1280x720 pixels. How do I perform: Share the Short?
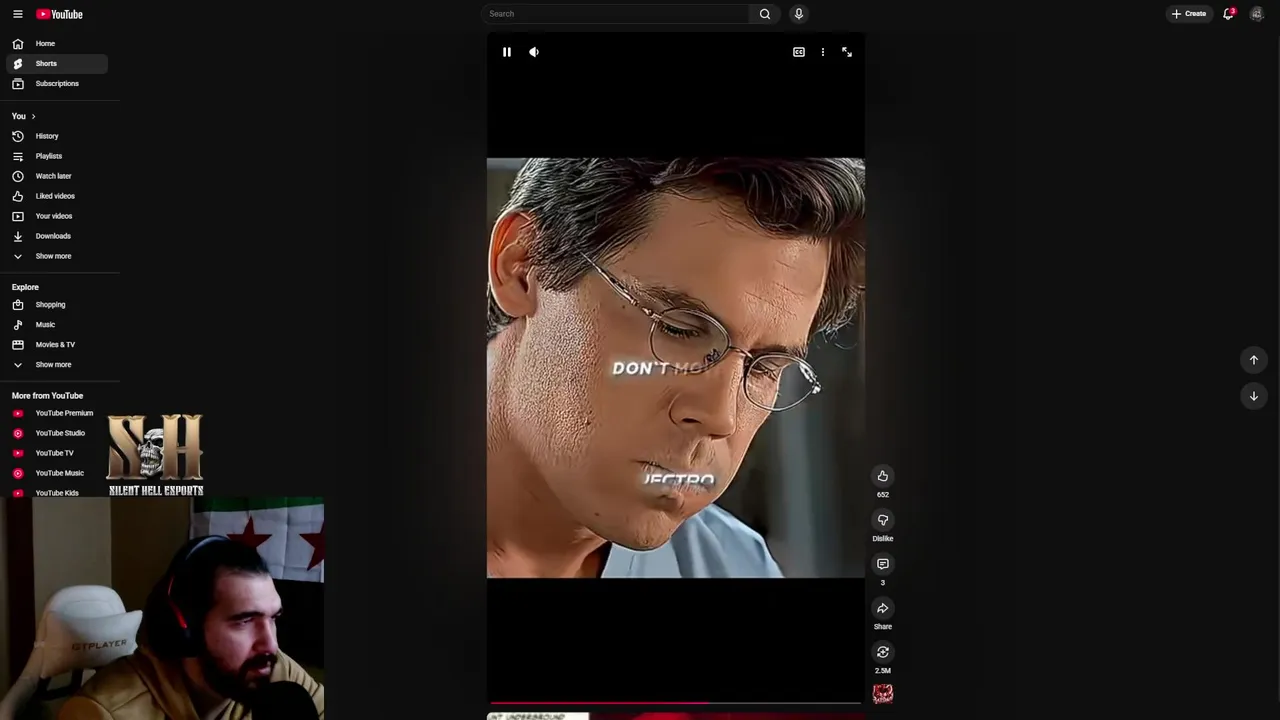(x=883, y=608)
